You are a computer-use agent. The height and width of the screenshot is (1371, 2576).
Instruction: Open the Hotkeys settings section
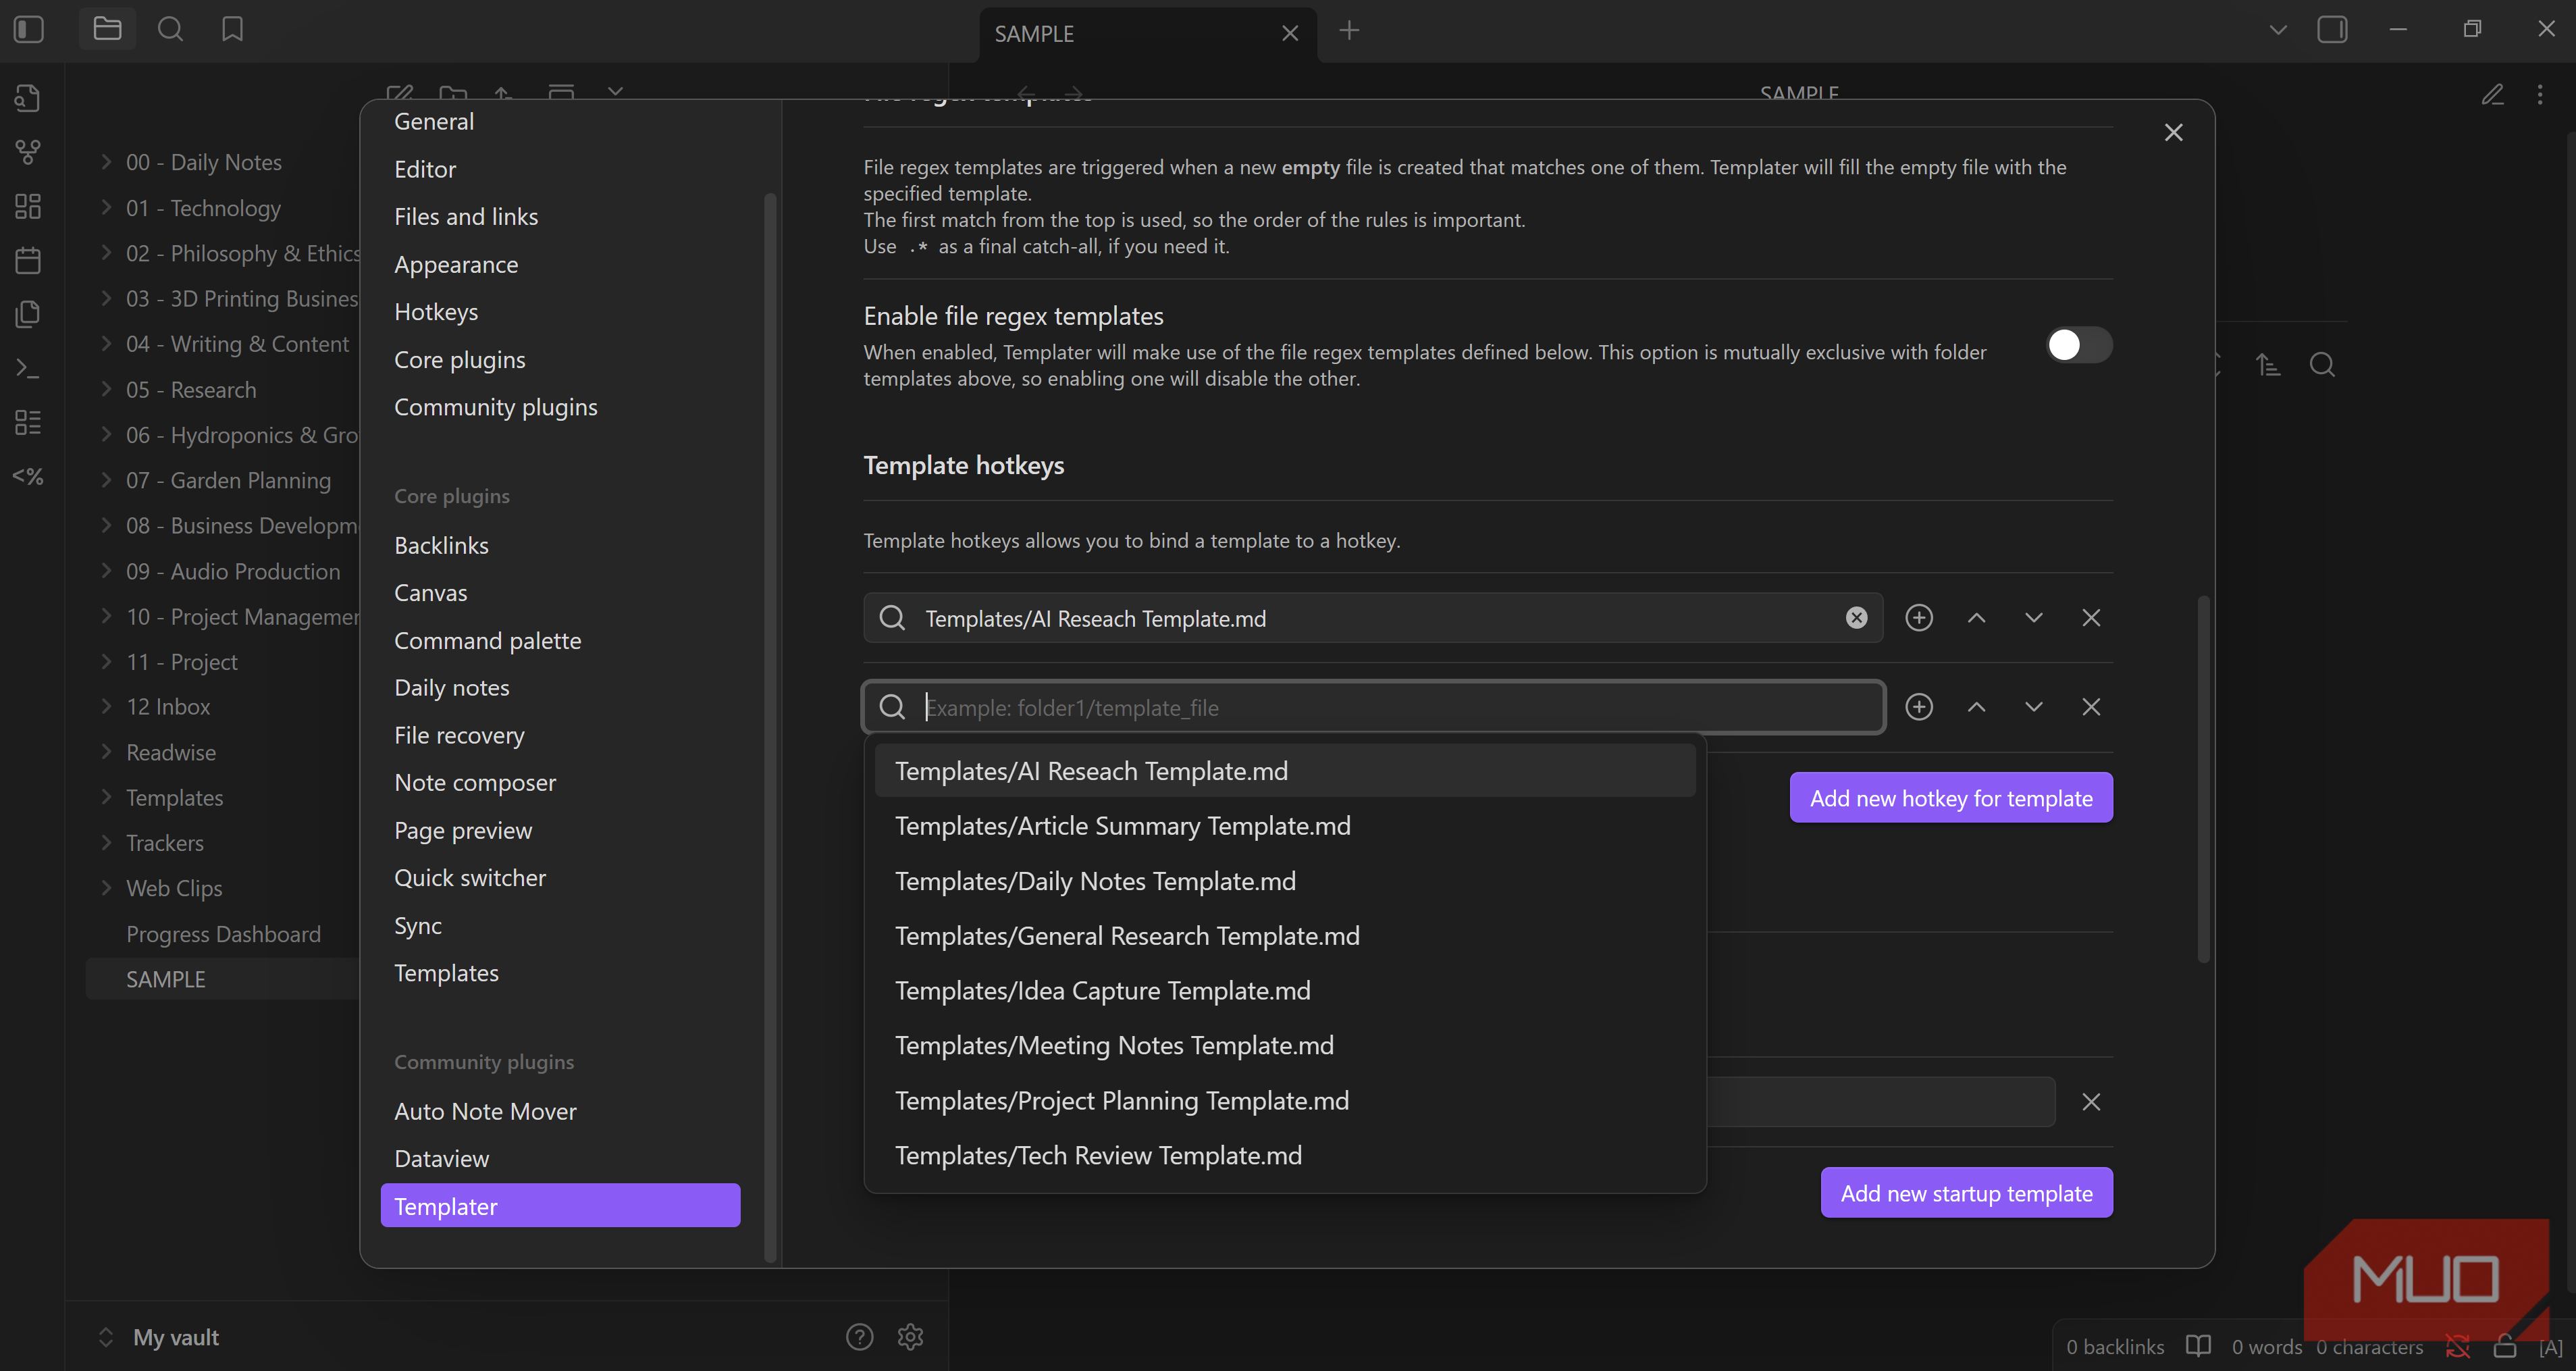coord(436,312)
